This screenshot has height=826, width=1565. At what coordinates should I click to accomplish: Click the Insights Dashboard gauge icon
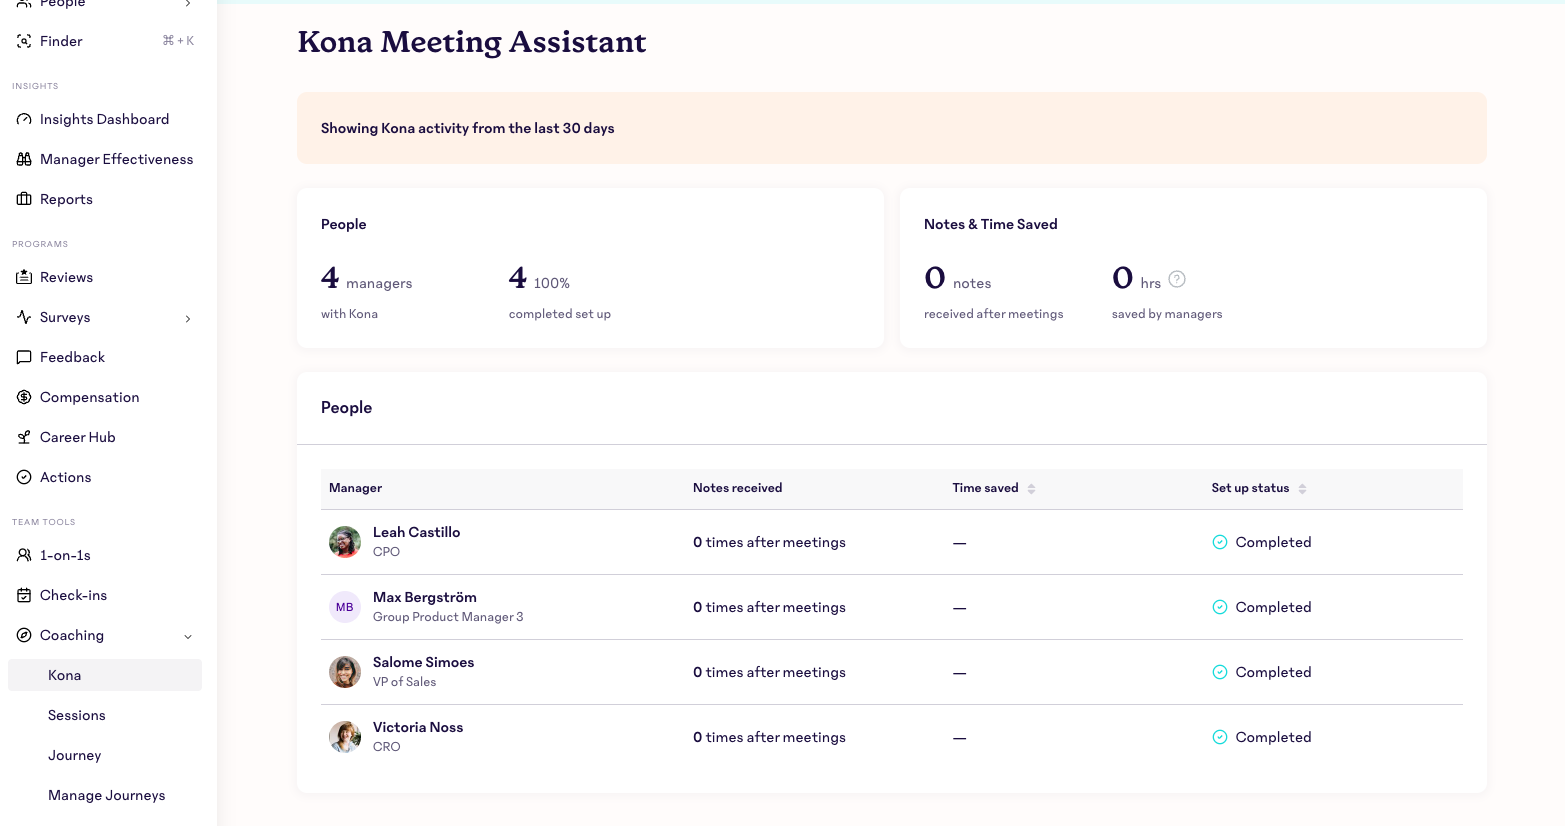point(24,119)
